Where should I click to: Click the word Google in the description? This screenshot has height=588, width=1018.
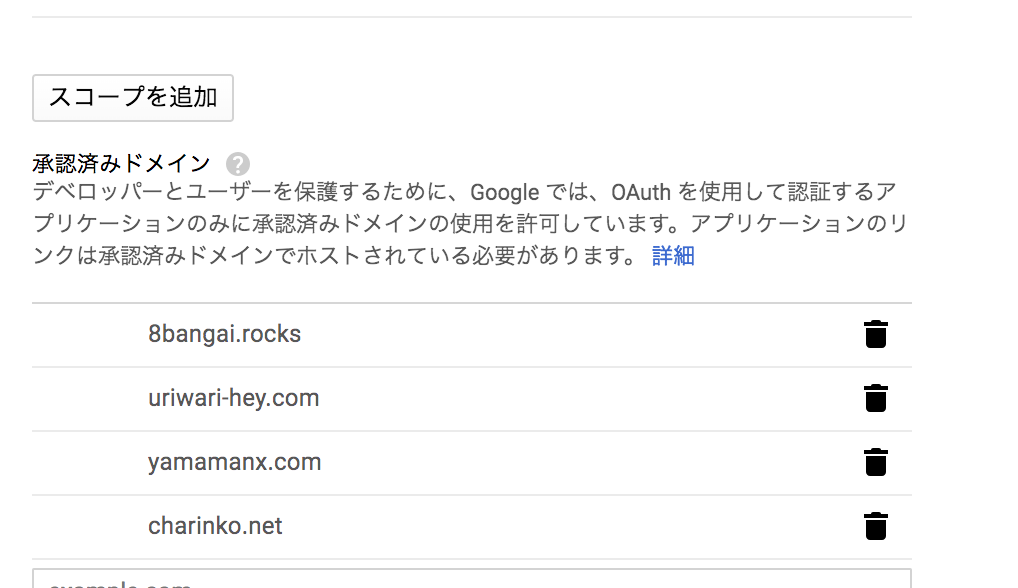pos(504,193)
